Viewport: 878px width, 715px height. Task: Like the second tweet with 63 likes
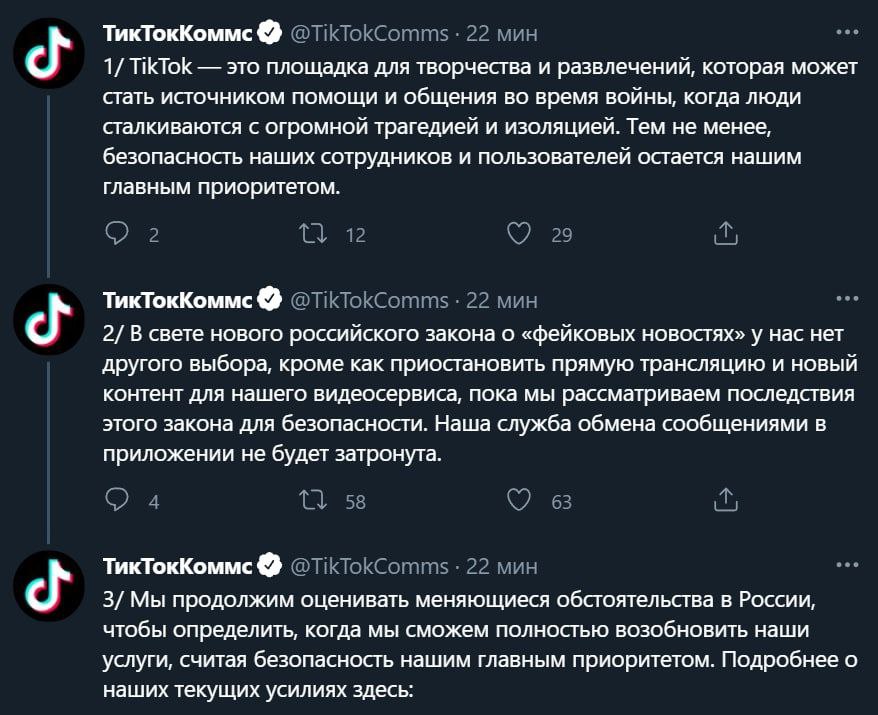click(518, 501)
